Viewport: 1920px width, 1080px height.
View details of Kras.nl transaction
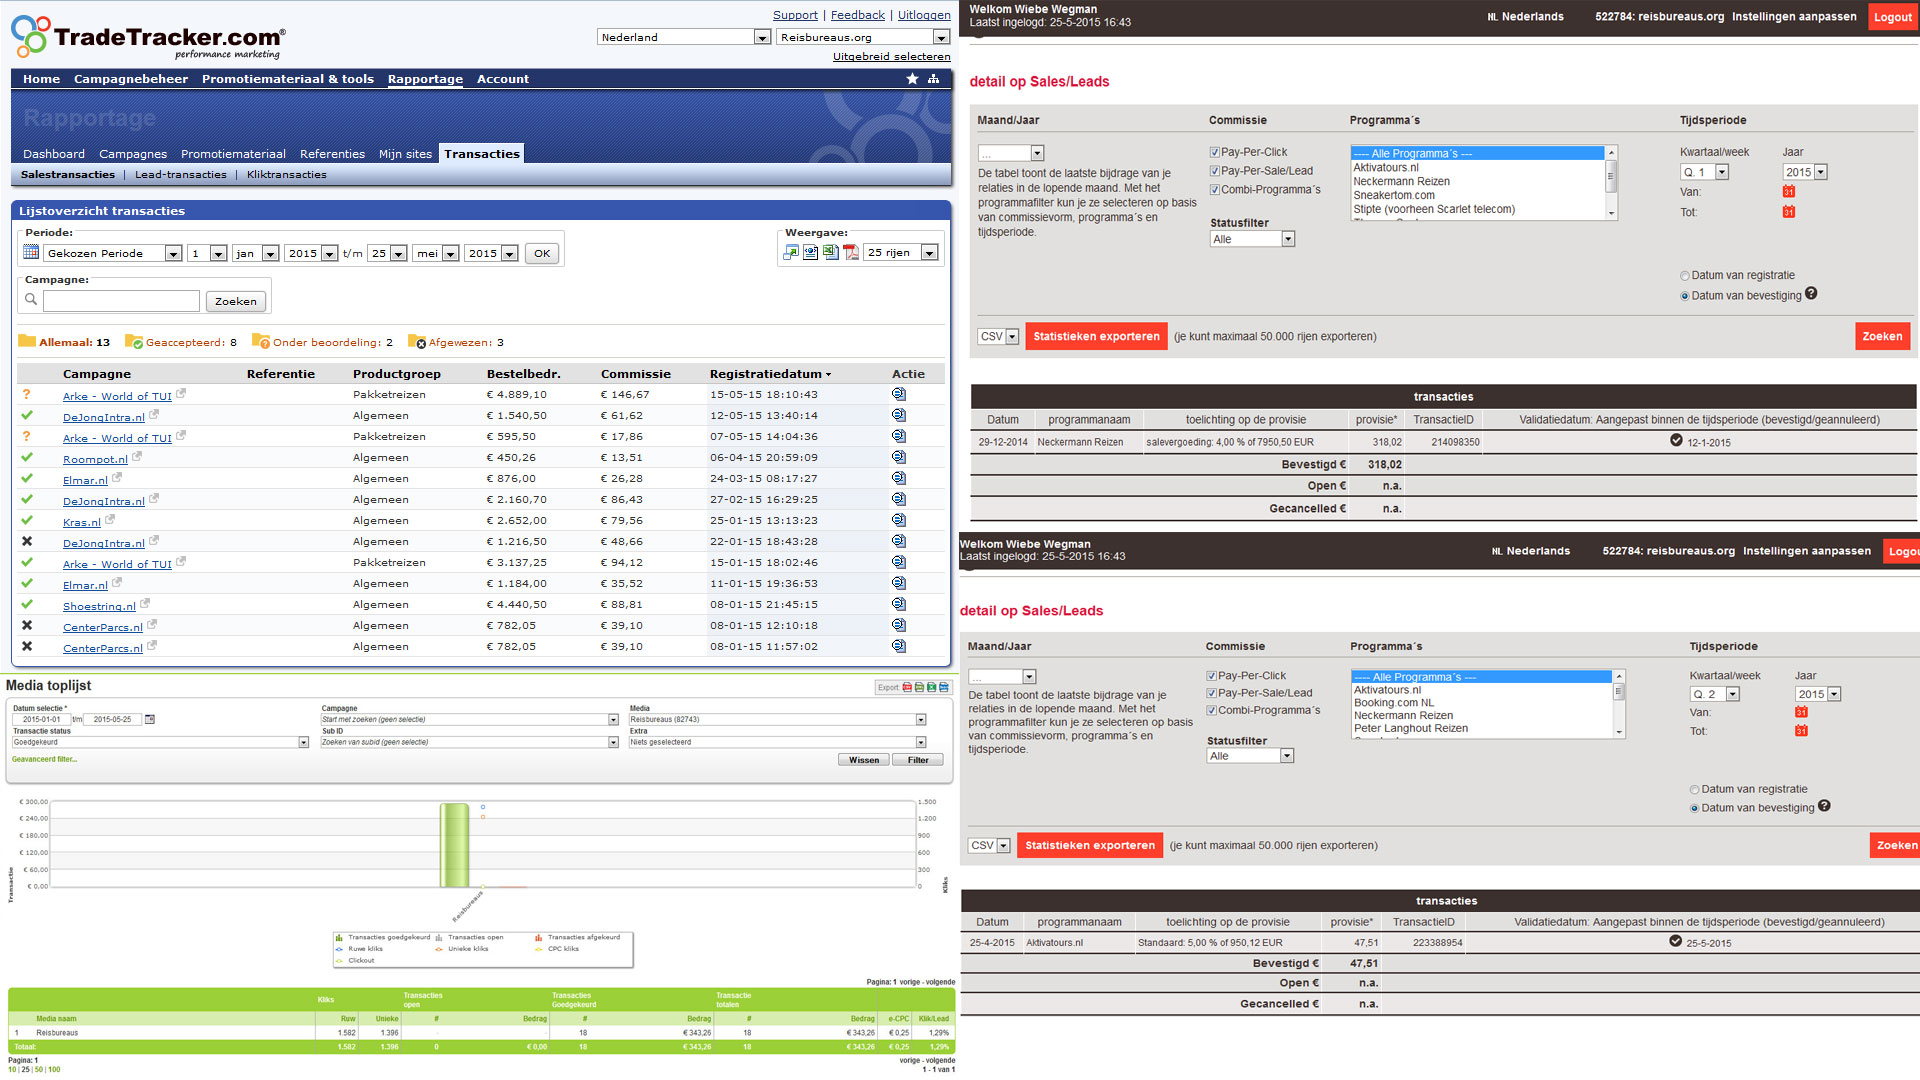(x=899, y=520)
